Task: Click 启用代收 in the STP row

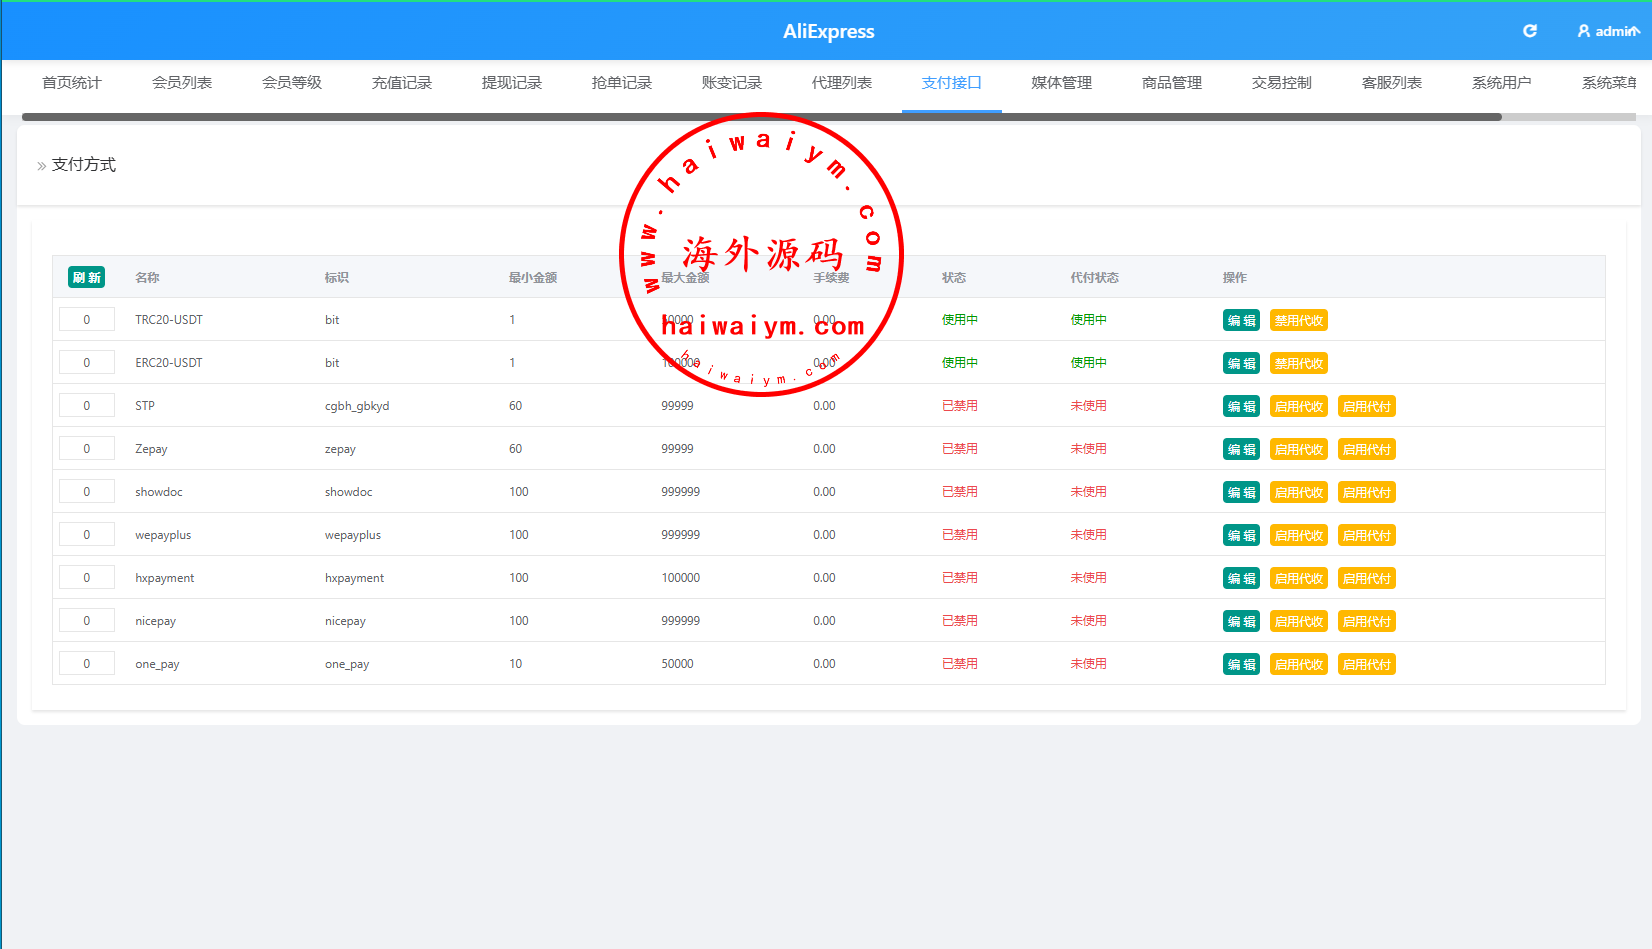Action: pos(1299,406)
